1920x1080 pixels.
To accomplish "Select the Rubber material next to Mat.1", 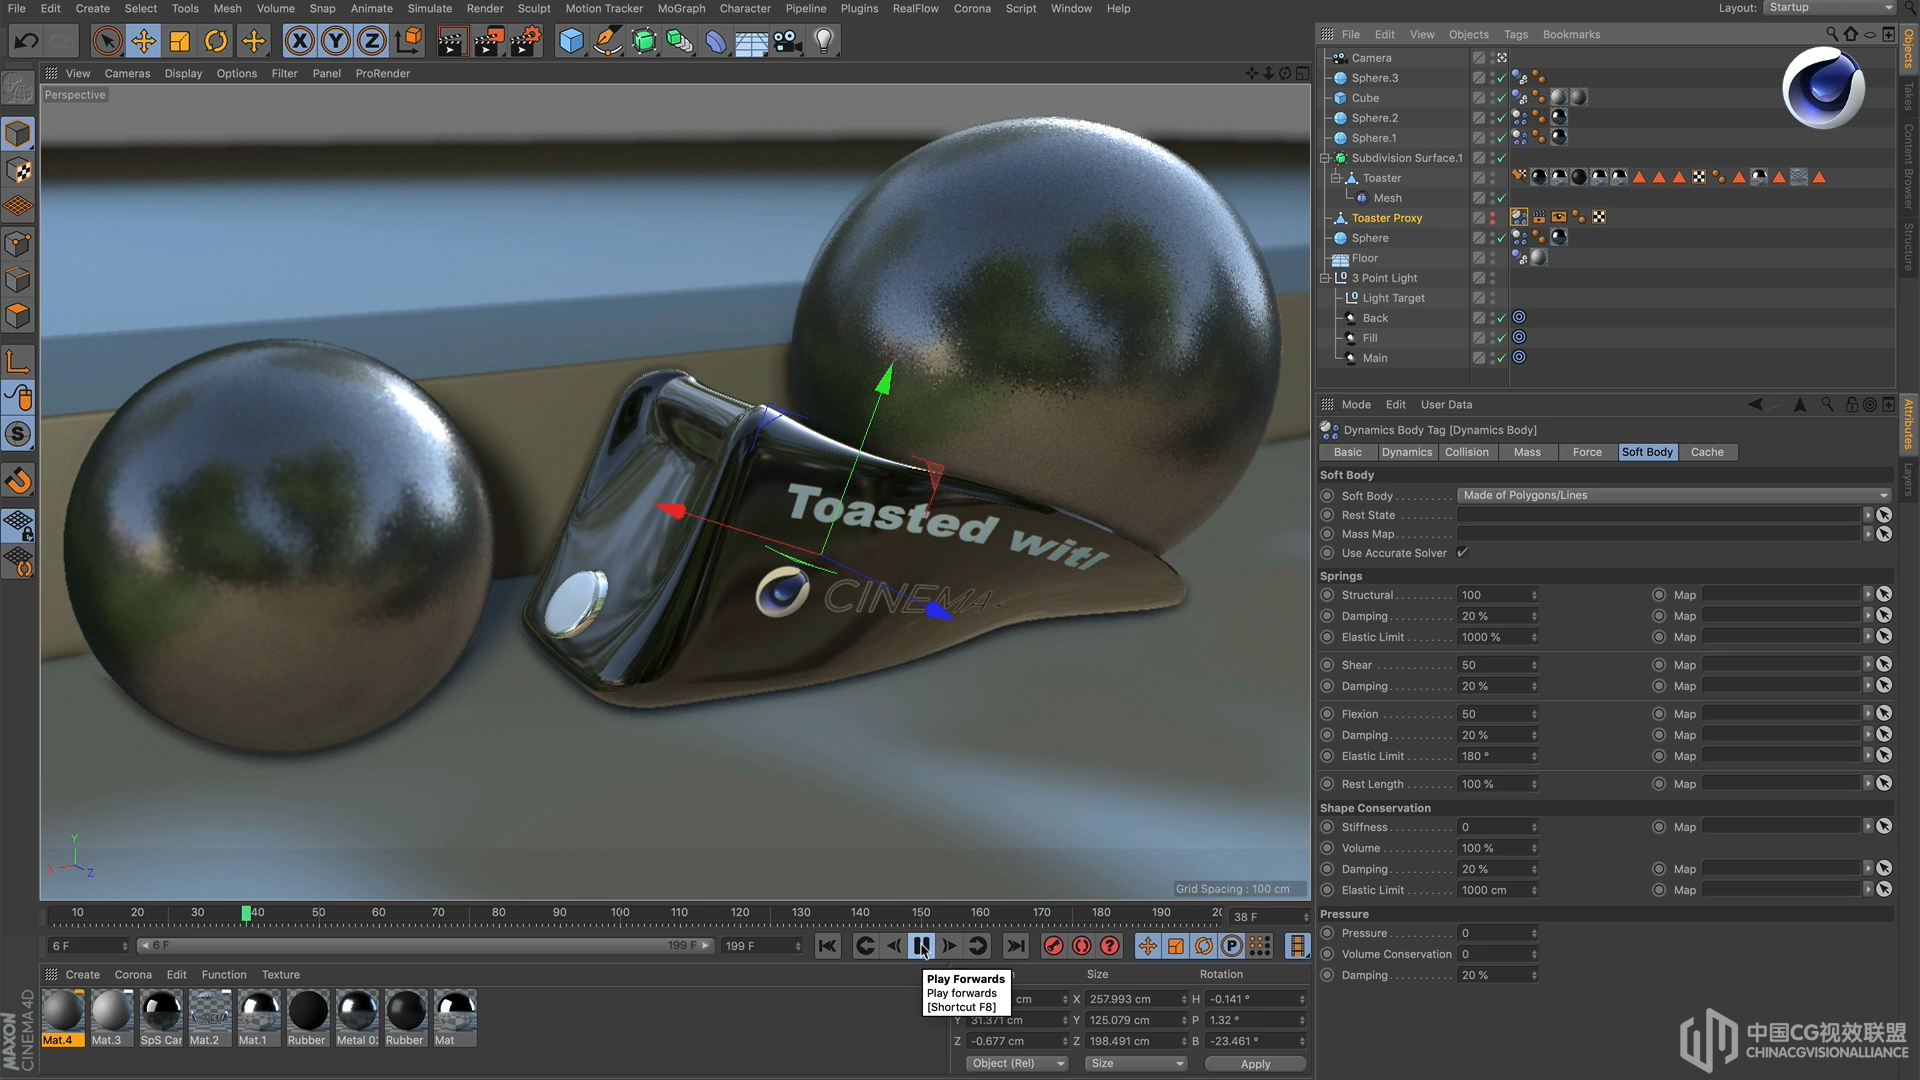I will tap(308, 1018).
